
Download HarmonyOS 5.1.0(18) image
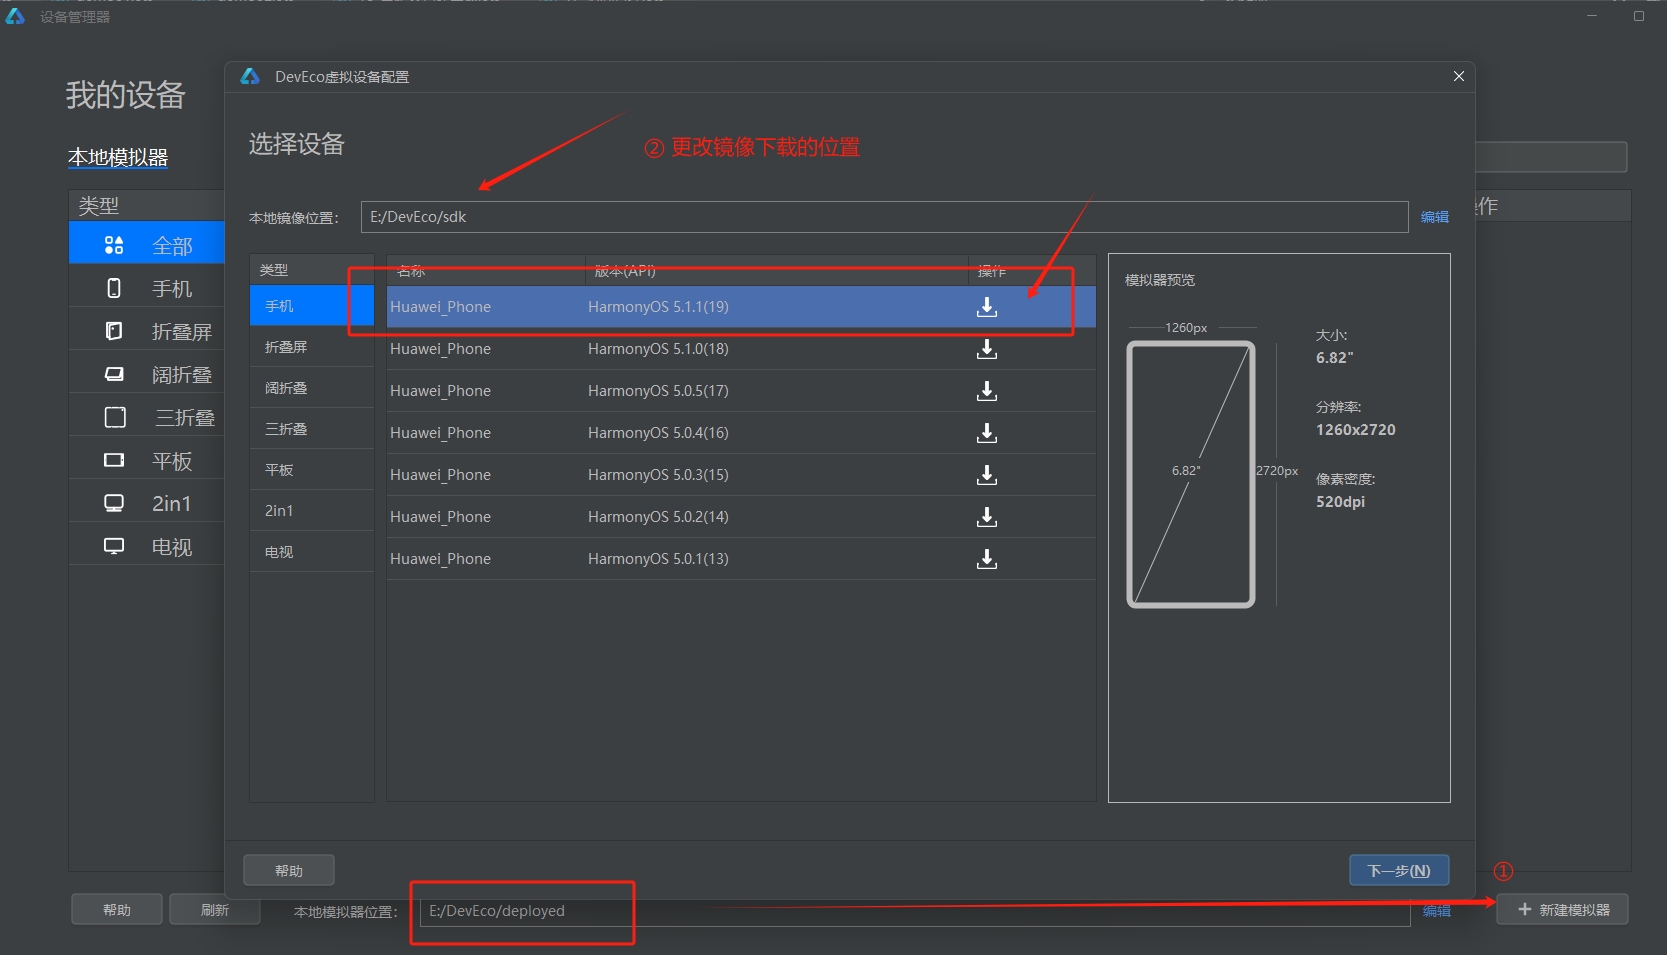click(986, 349)
